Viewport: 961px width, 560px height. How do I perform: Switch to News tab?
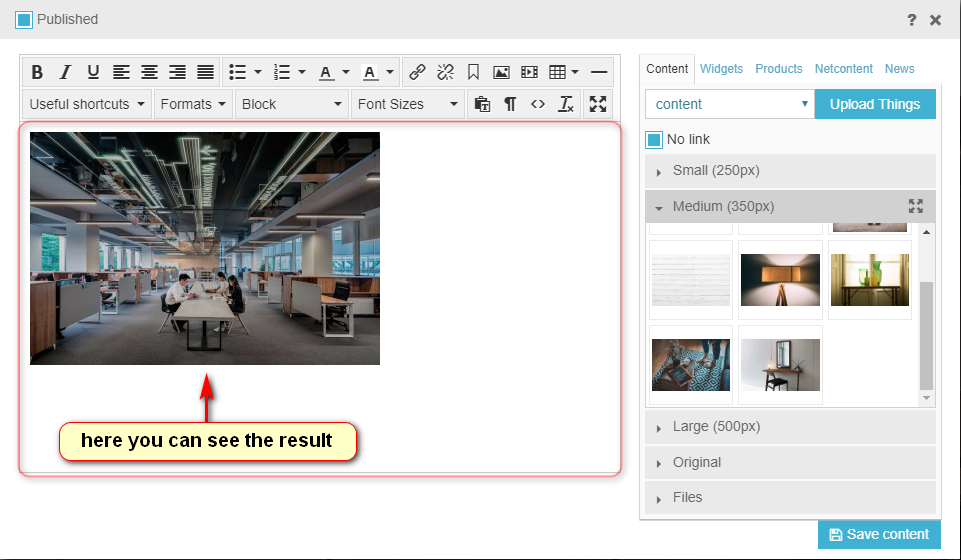[x=899, y=69]
